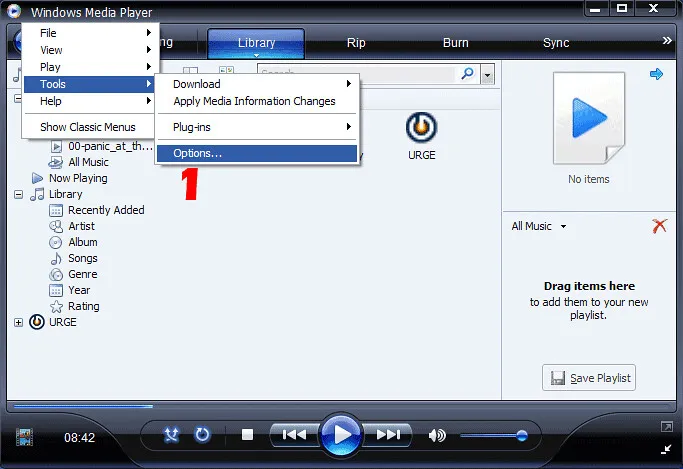Open the View menu

point(89,50)
